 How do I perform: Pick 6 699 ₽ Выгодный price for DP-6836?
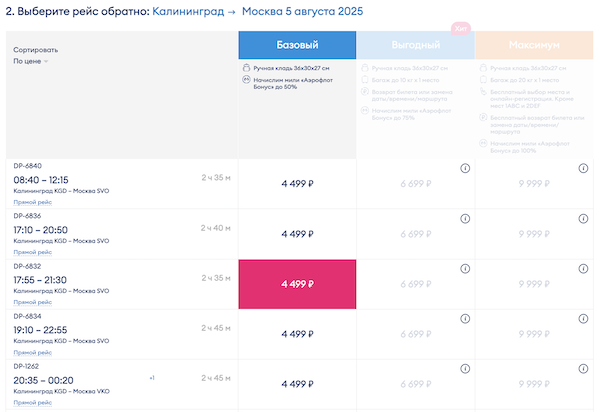pos(415,234)
